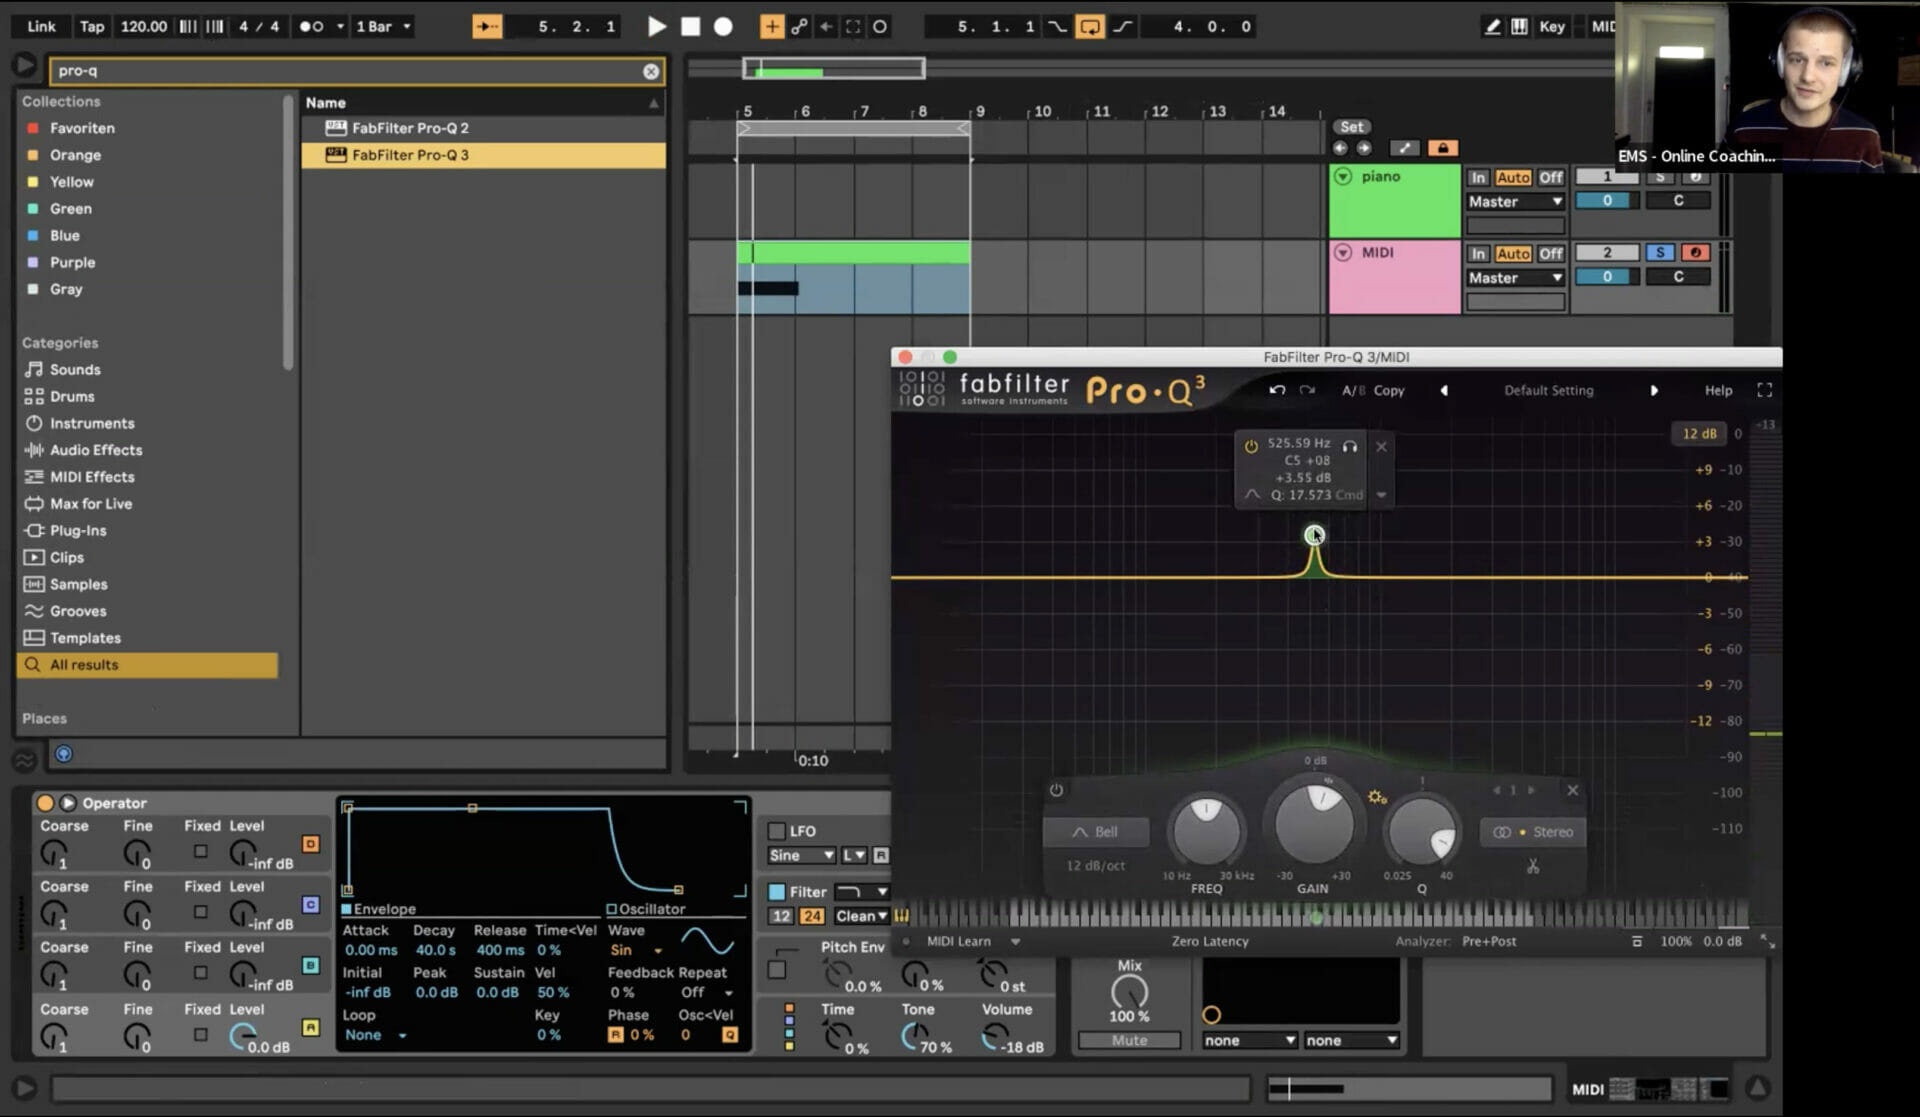The width and height of the screenshot is (1920, 1117).
Task: Click the Link button
Action: click(41, 27)
